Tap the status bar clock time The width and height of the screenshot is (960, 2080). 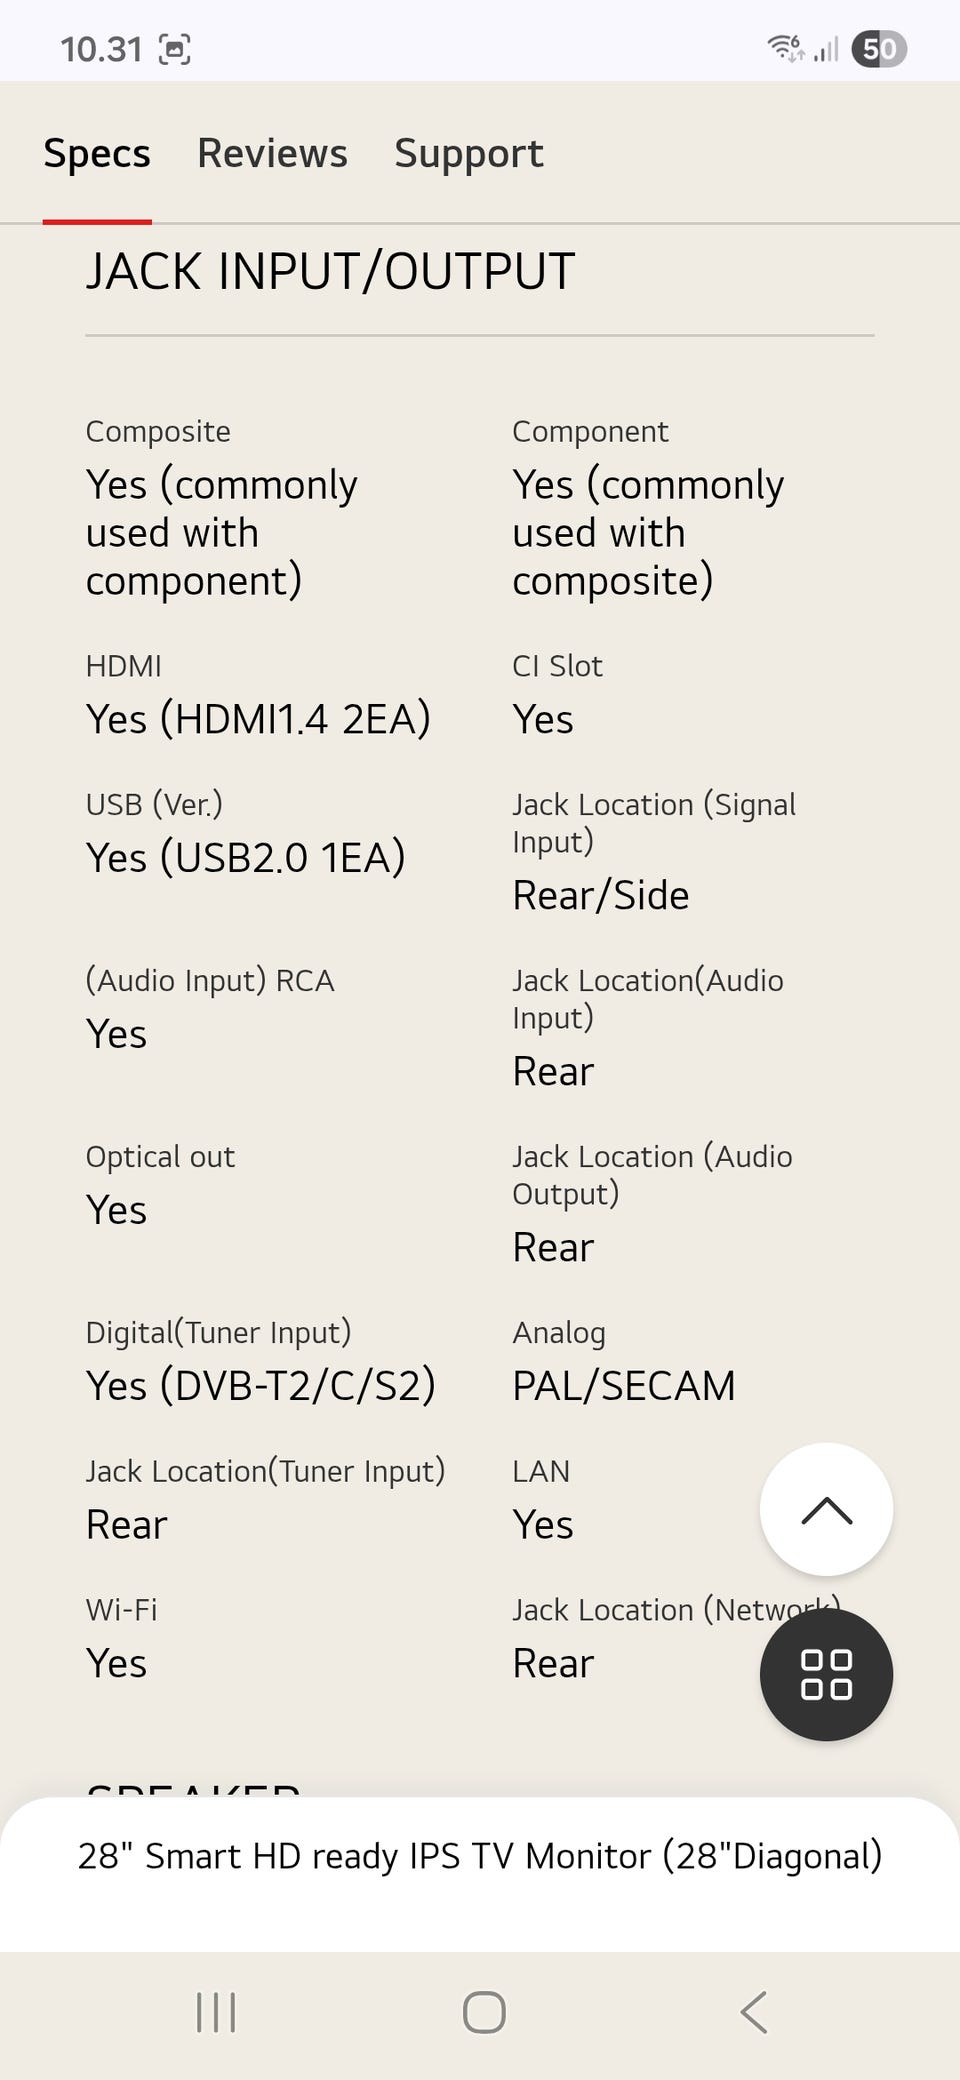101,49
